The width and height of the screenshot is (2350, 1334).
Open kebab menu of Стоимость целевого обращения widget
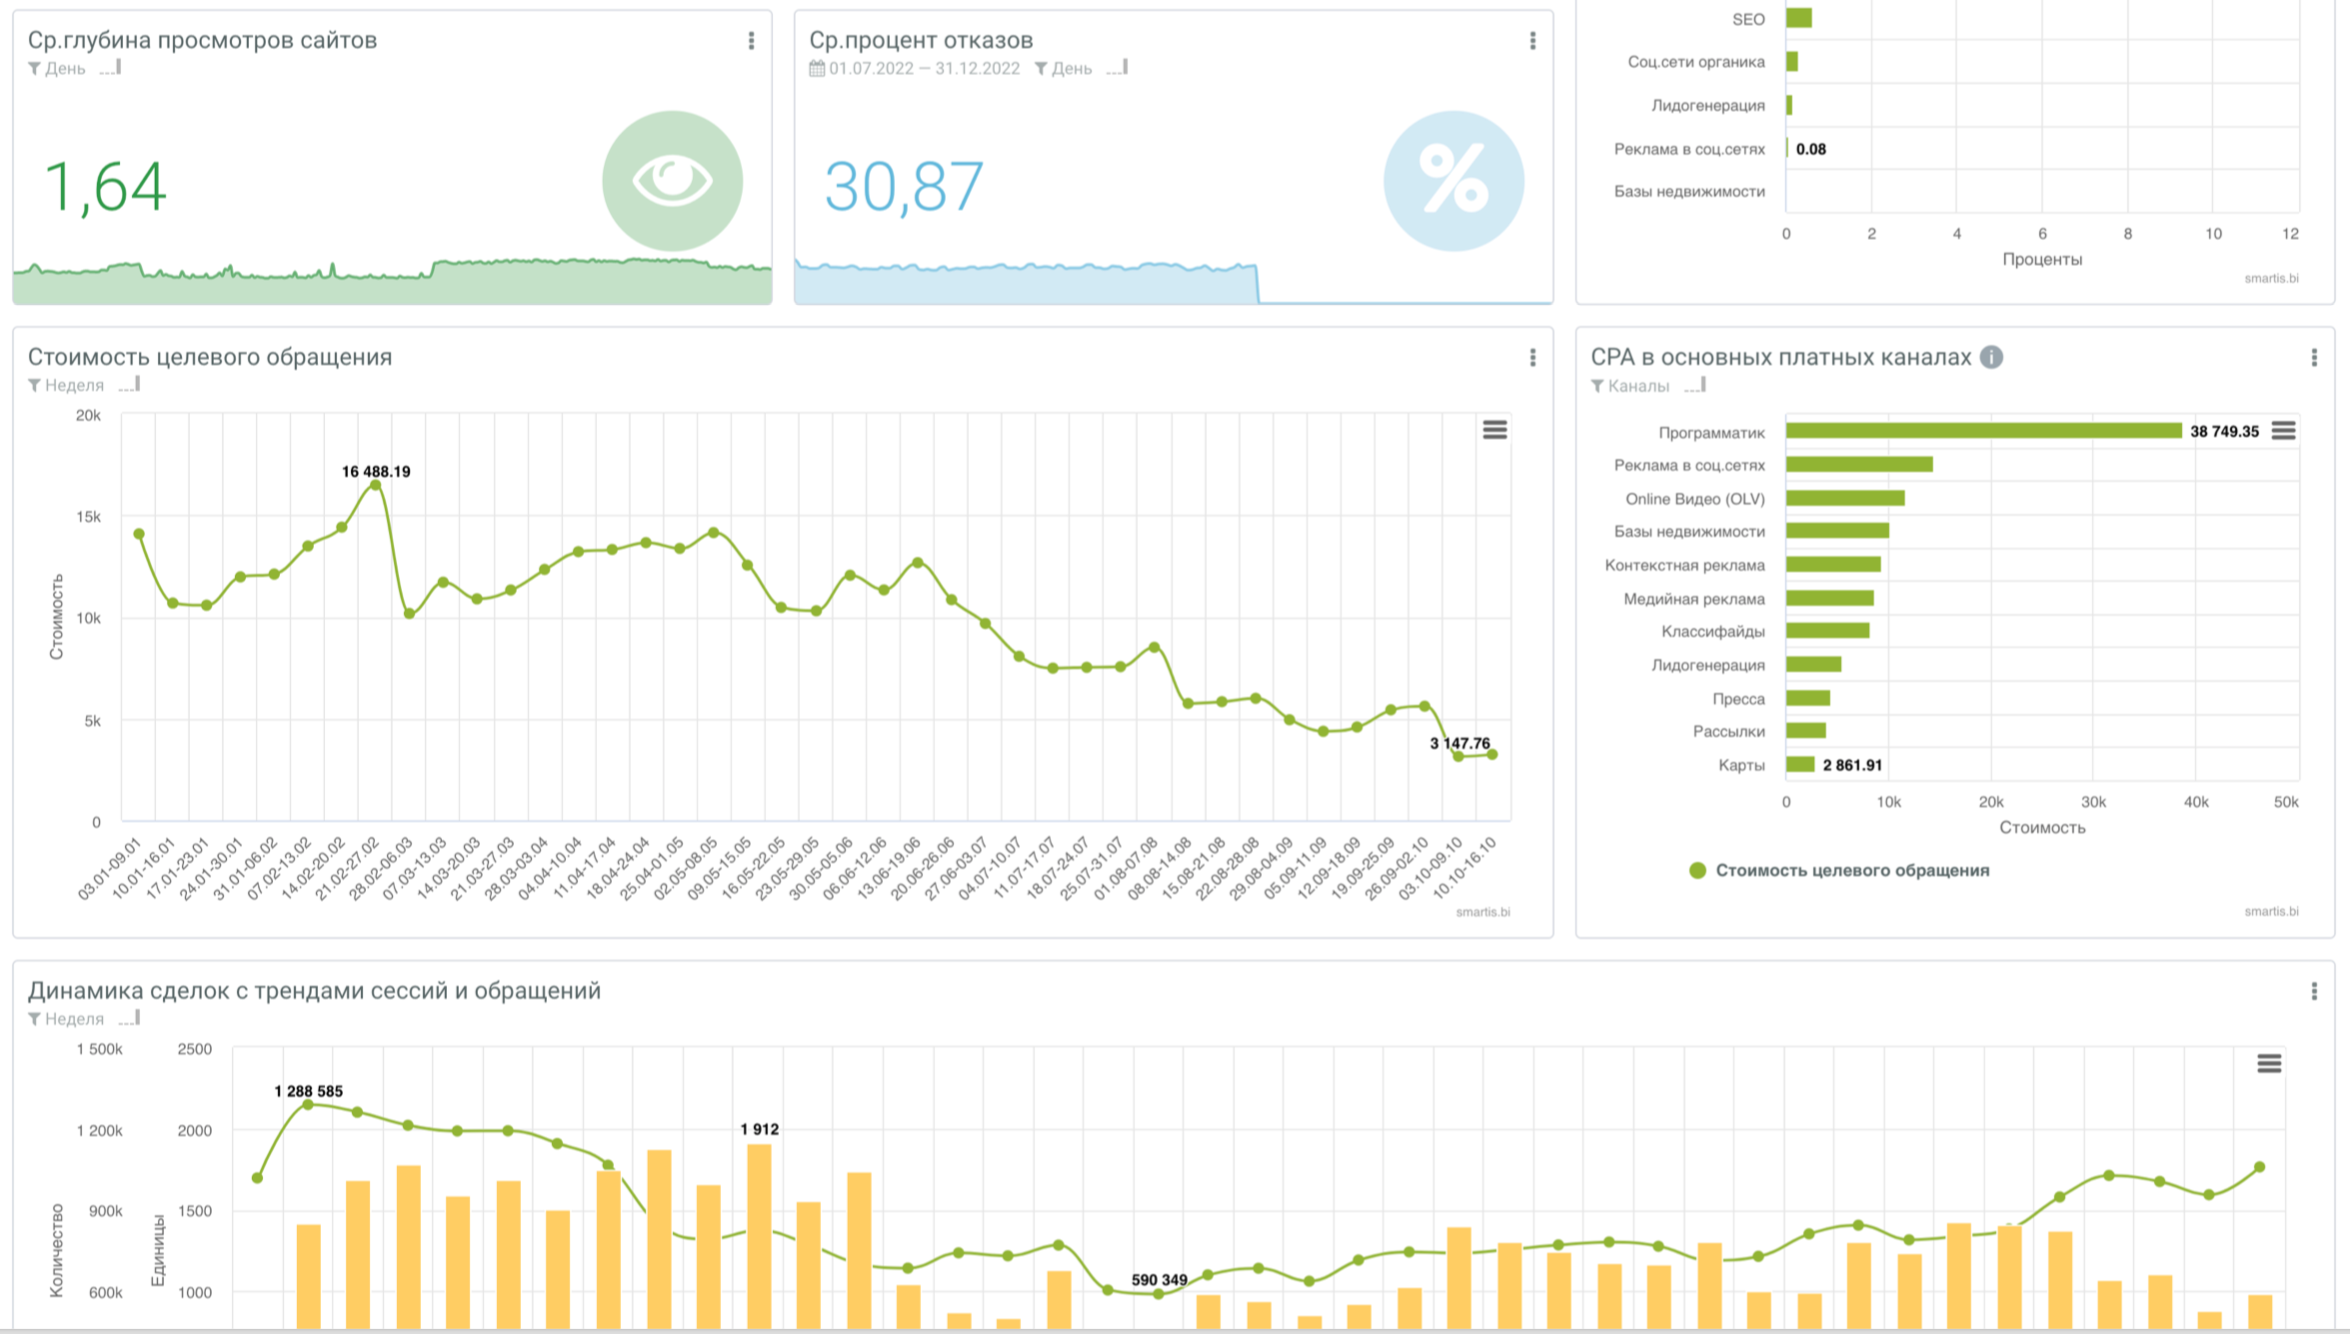click(x=1532, y=358)
